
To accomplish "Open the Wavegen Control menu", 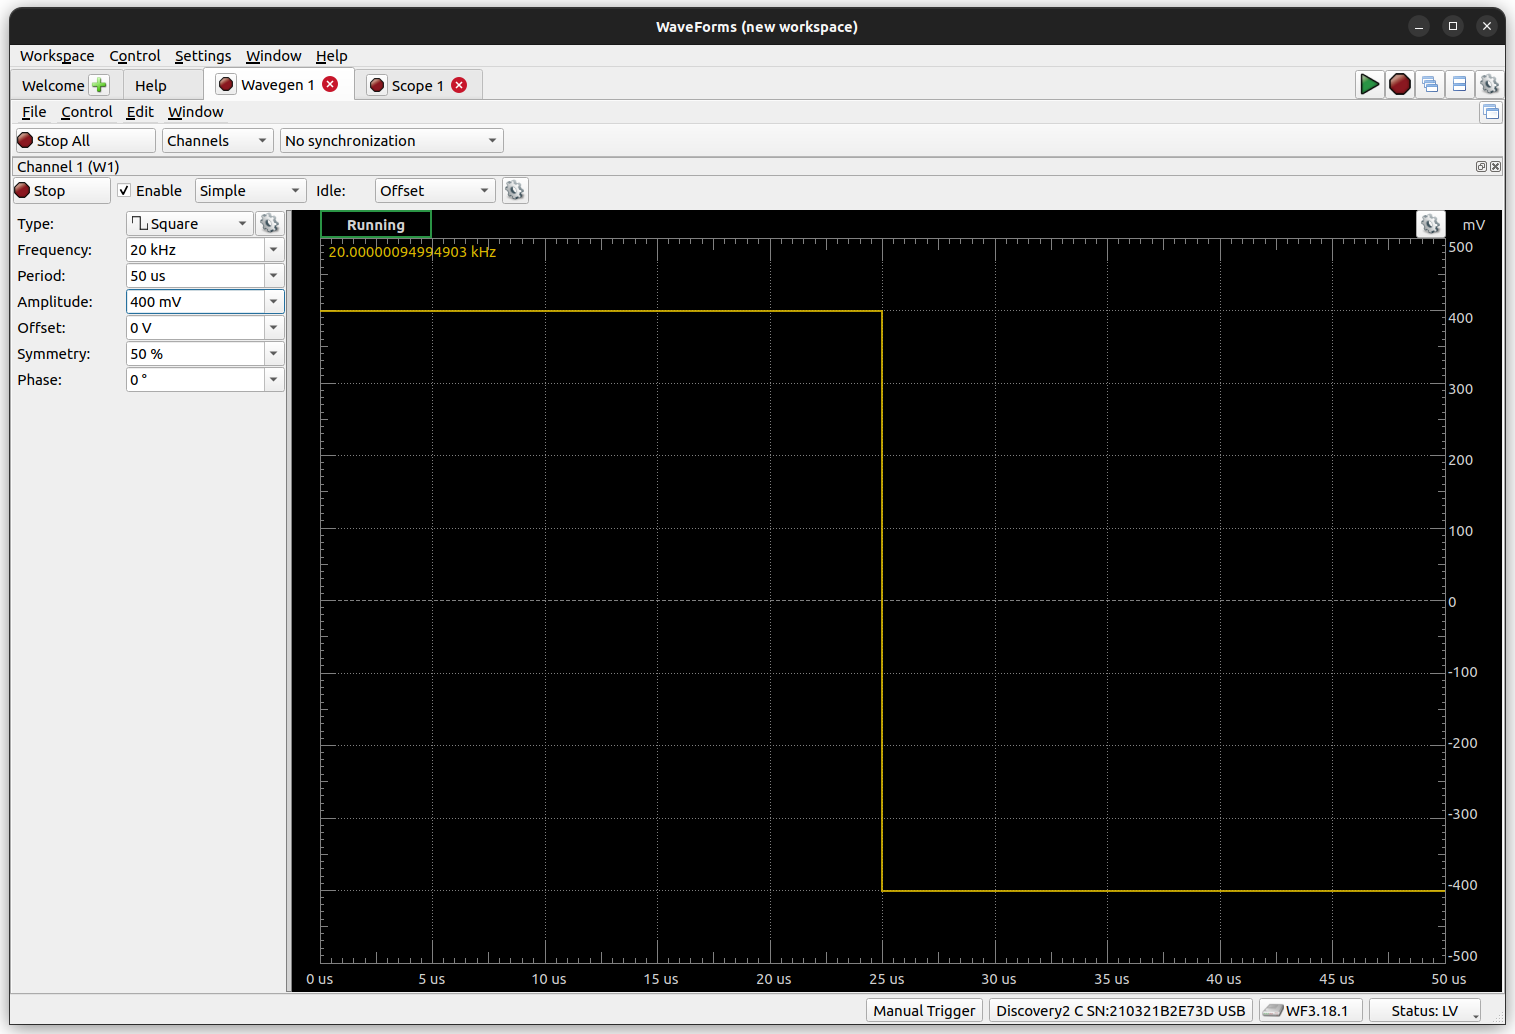I will (x=87, y=112).
